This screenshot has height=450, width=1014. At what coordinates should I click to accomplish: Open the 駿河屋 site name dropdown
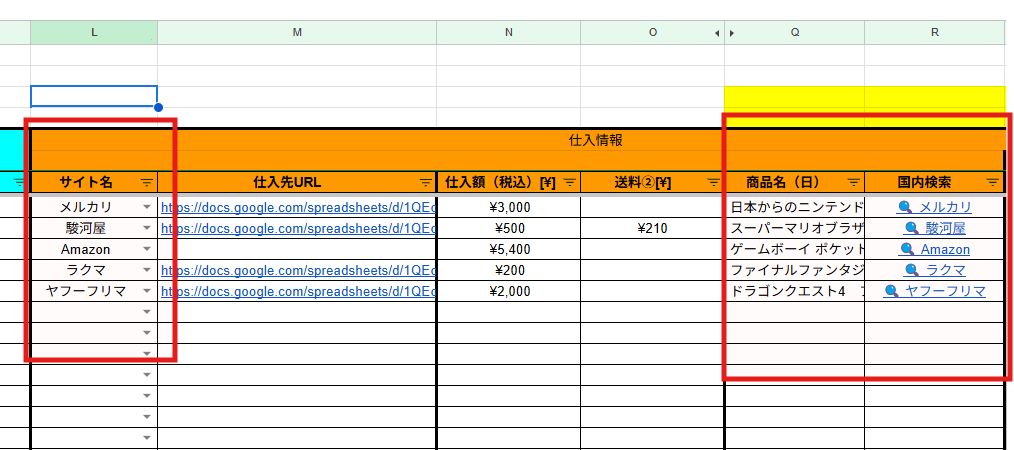[x=147, y=228]
